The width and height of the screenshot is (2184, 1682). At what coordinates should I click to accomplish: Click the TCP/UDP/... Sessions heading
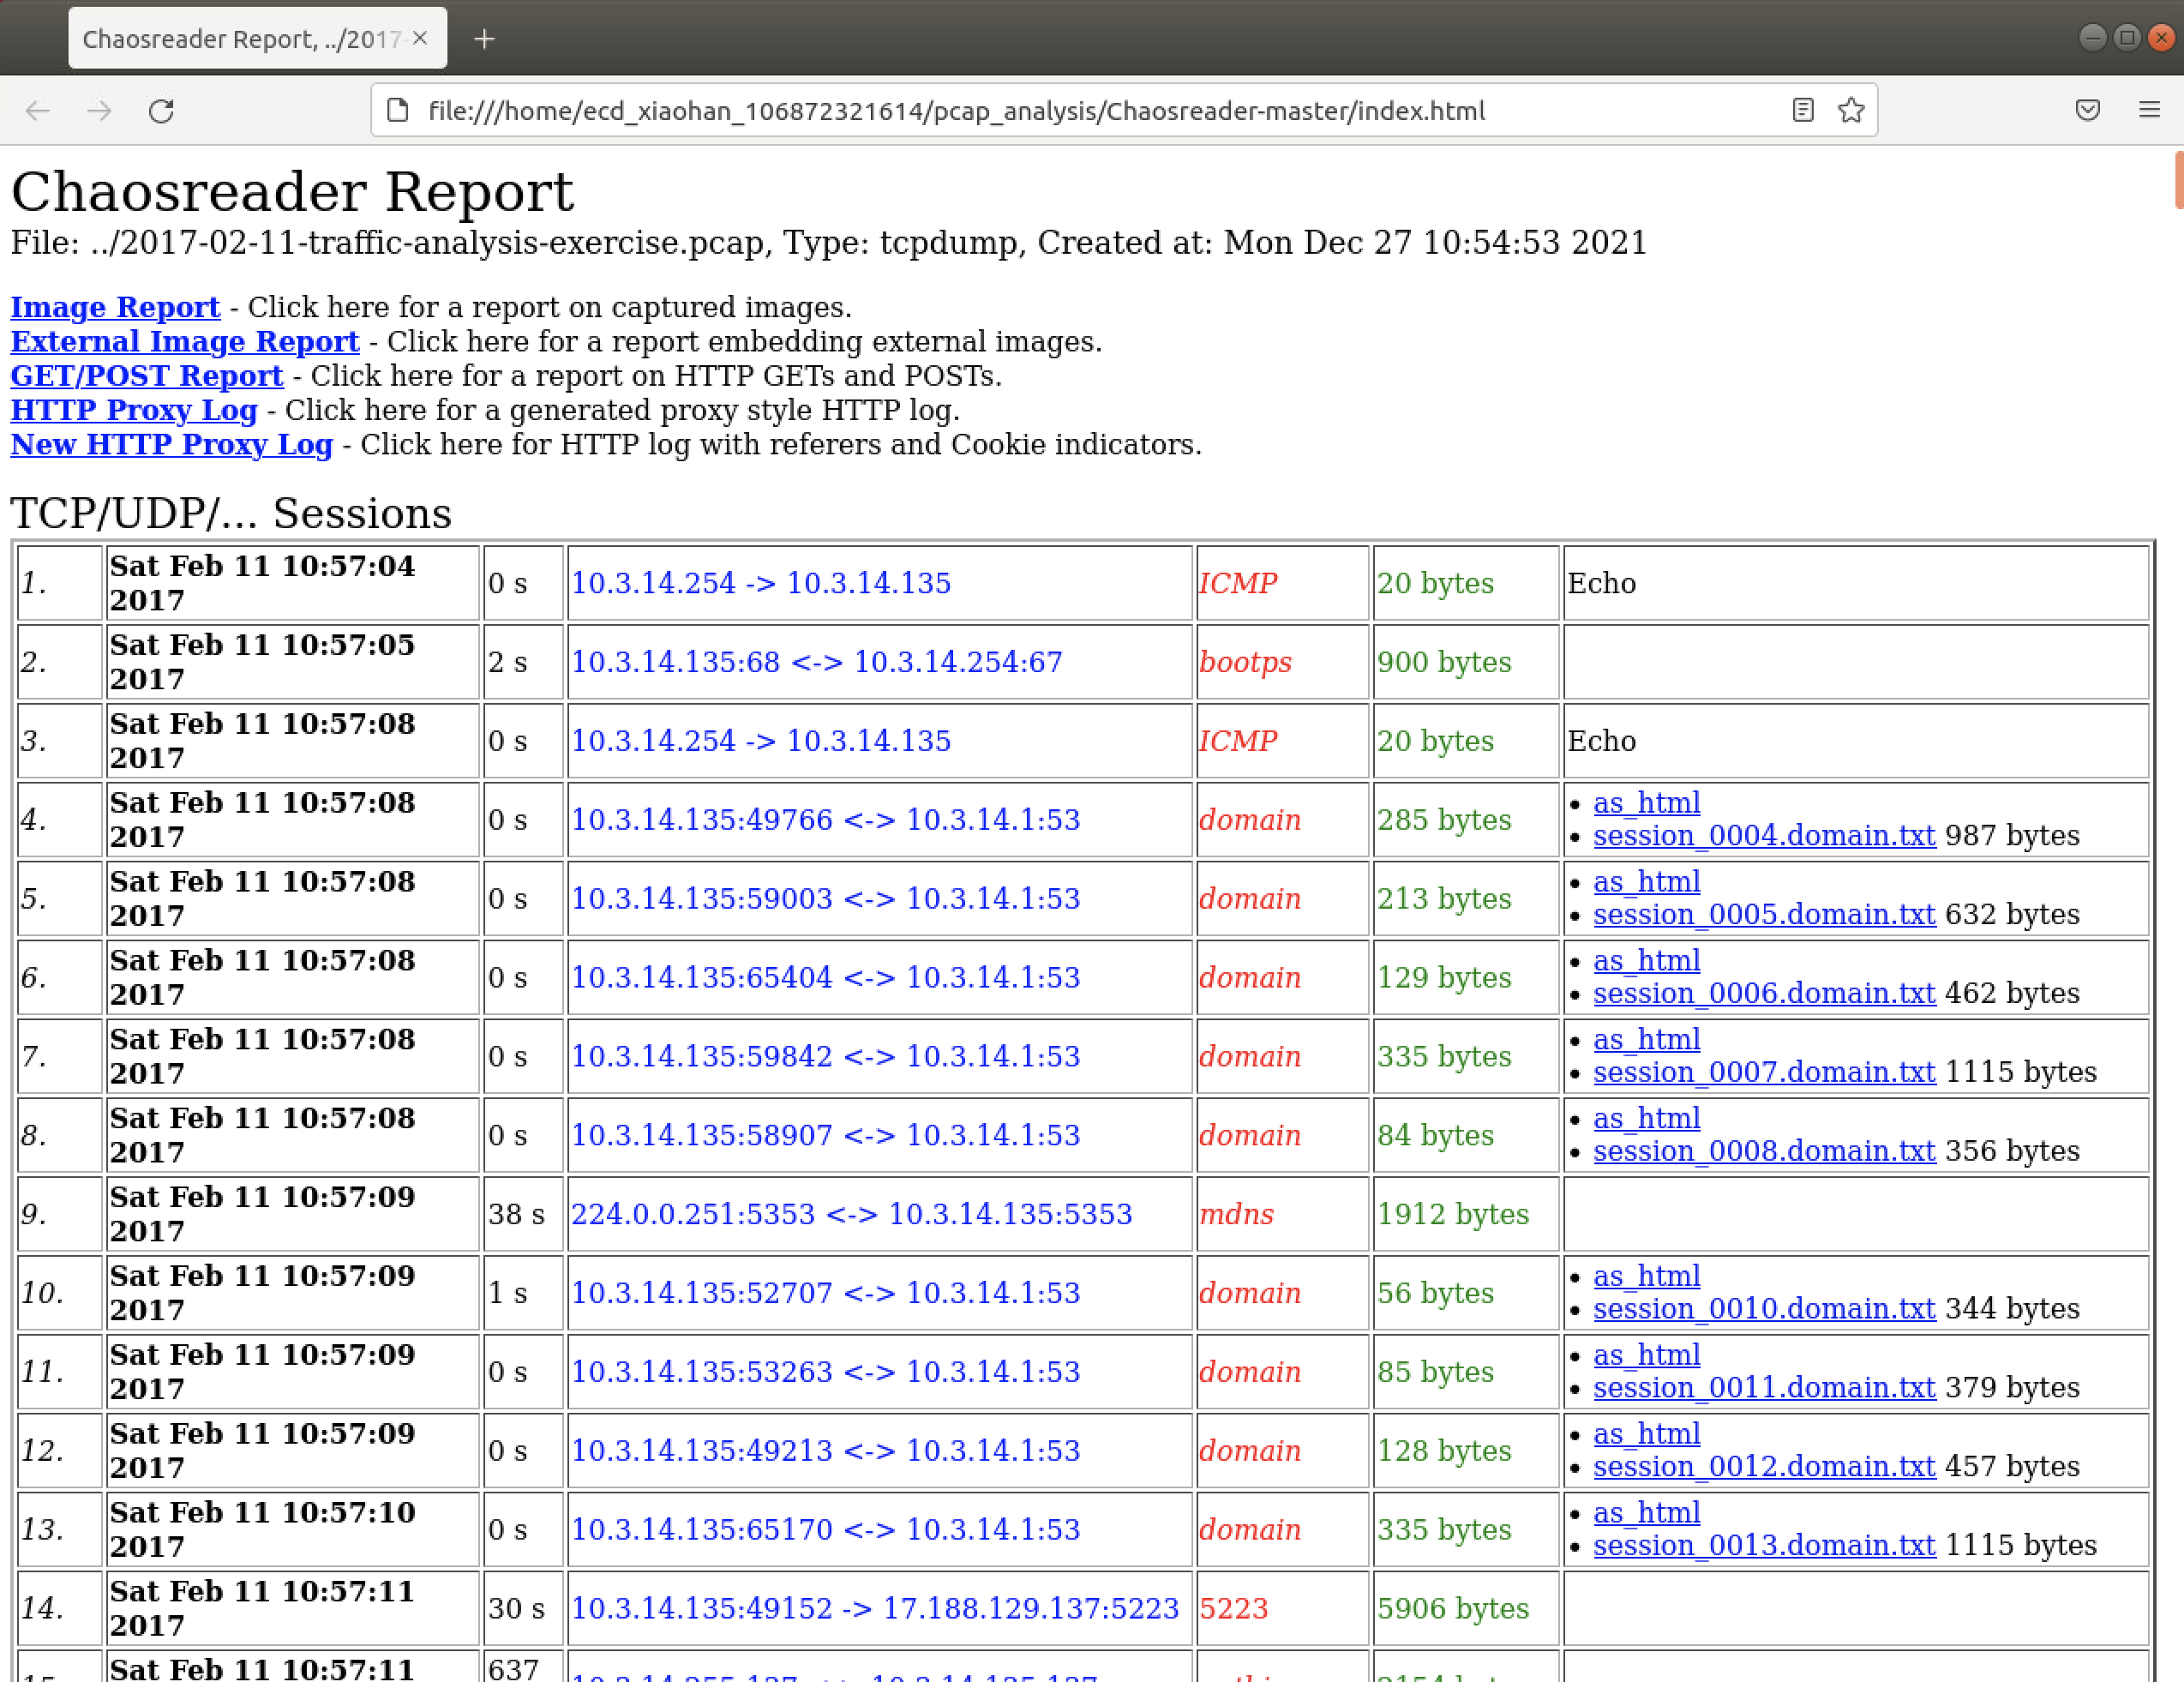coord(231,513)
